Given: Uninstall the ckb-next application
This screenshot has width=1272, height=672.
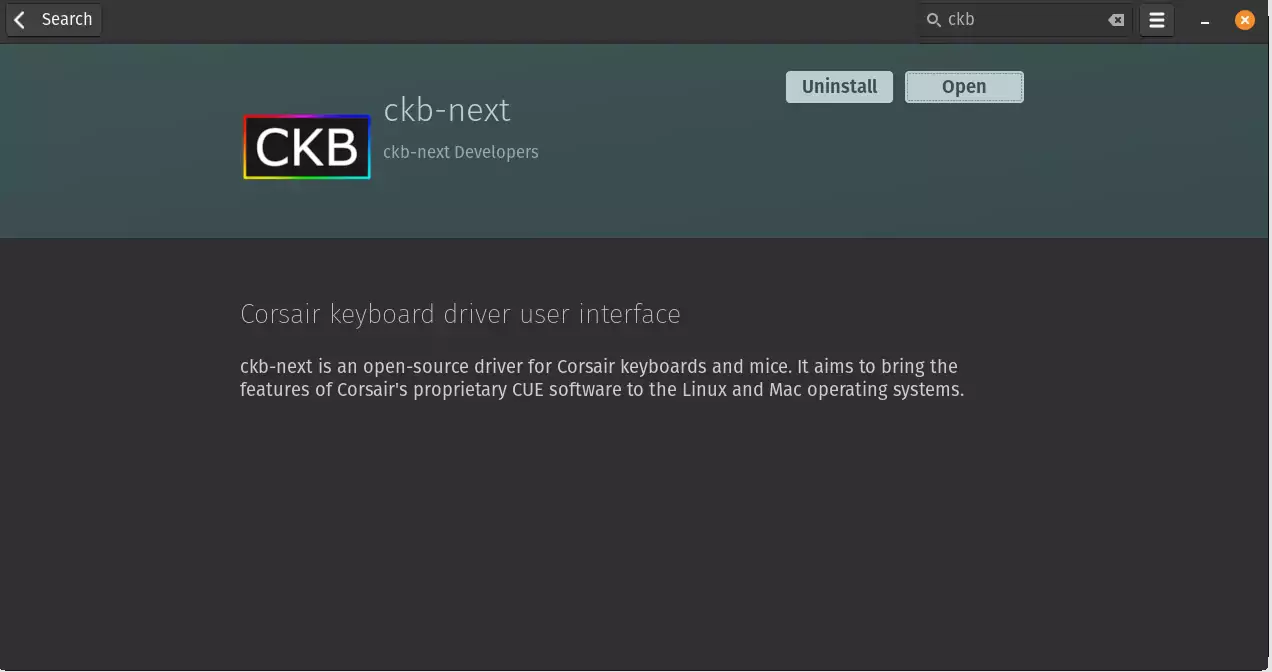Looking at the screenshot, I should pyautogui.click(x=839, y=87).
